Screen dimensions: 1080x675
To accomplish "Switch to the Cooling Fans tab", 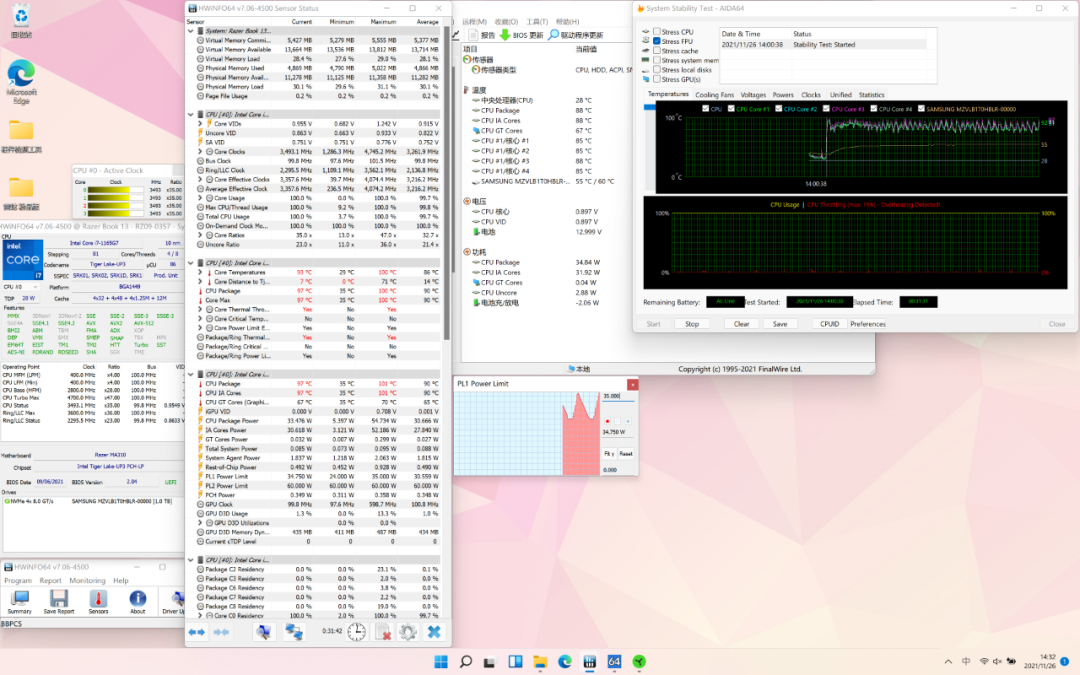I will click(714, 95).
